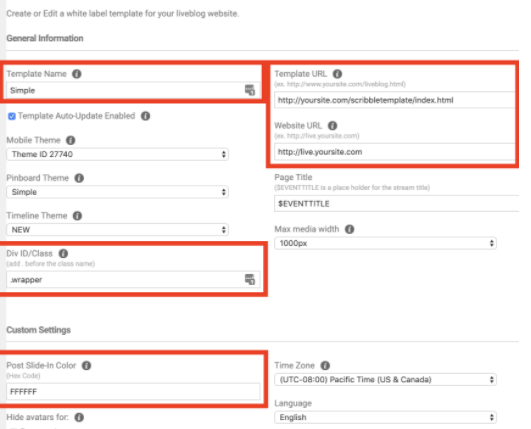Click info icon next to Post Slide-In Color
The image size is (531, 429).
pos(87,366)
